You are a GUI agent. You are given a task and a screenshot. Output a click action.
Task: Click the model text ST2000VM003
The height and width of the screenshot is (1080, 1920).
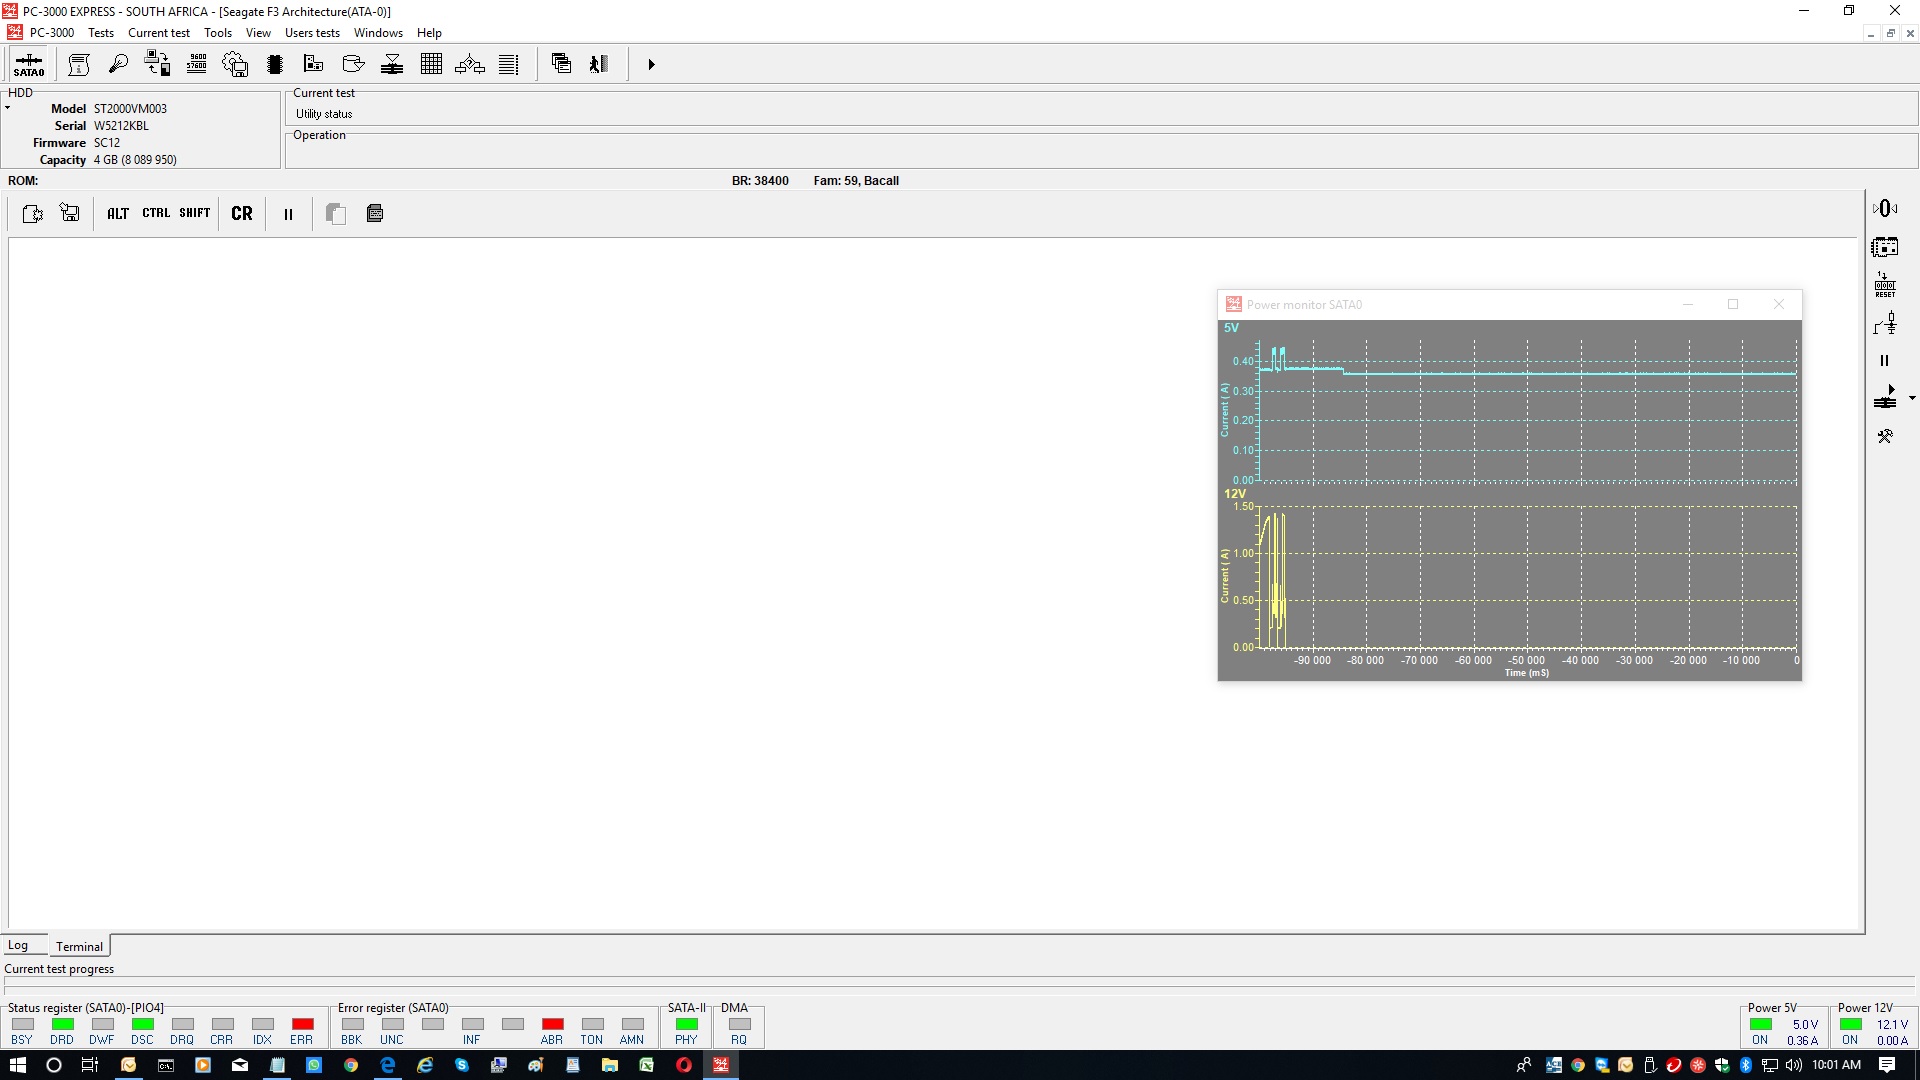point(130,109)
